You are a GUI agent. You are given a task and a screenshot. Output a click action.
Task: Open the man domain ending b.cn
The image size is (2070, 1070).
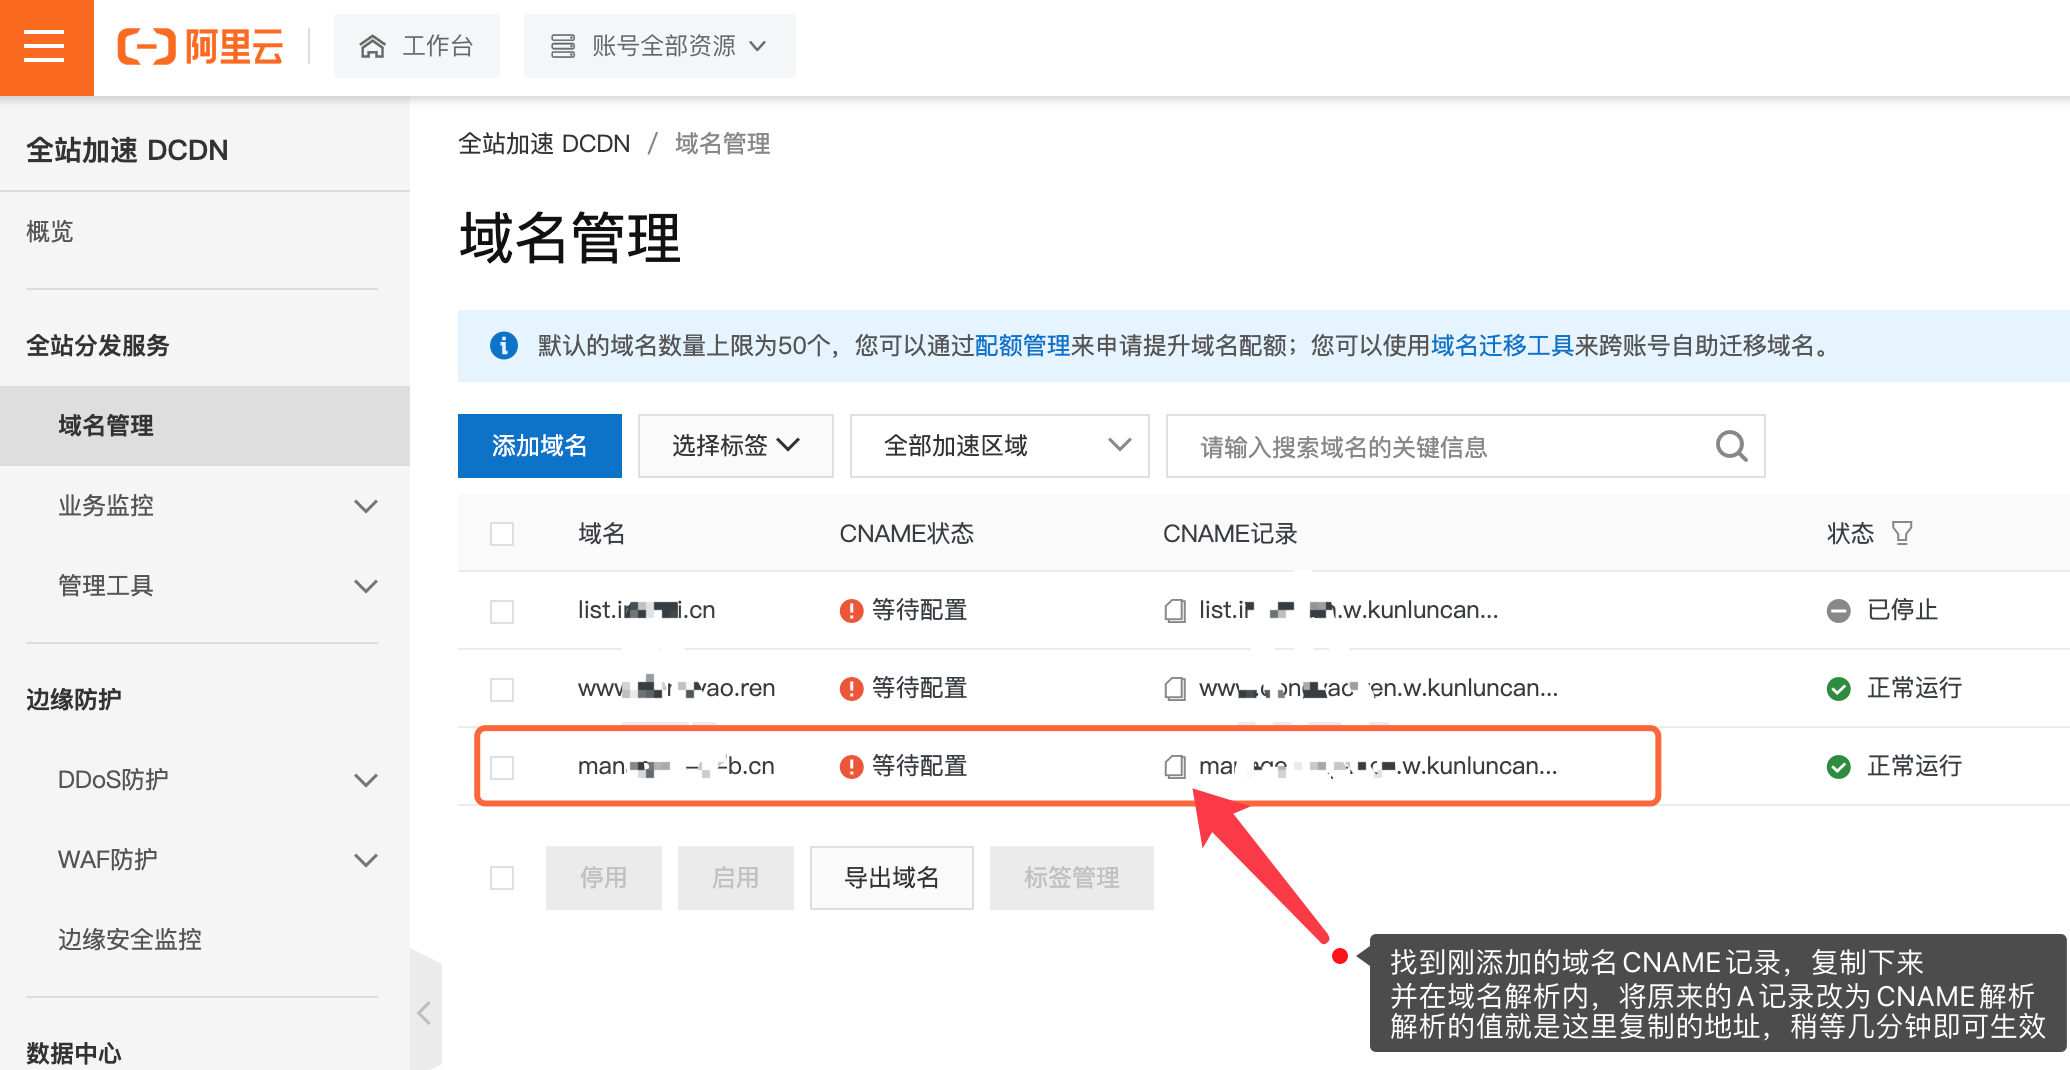pos(676,766)
